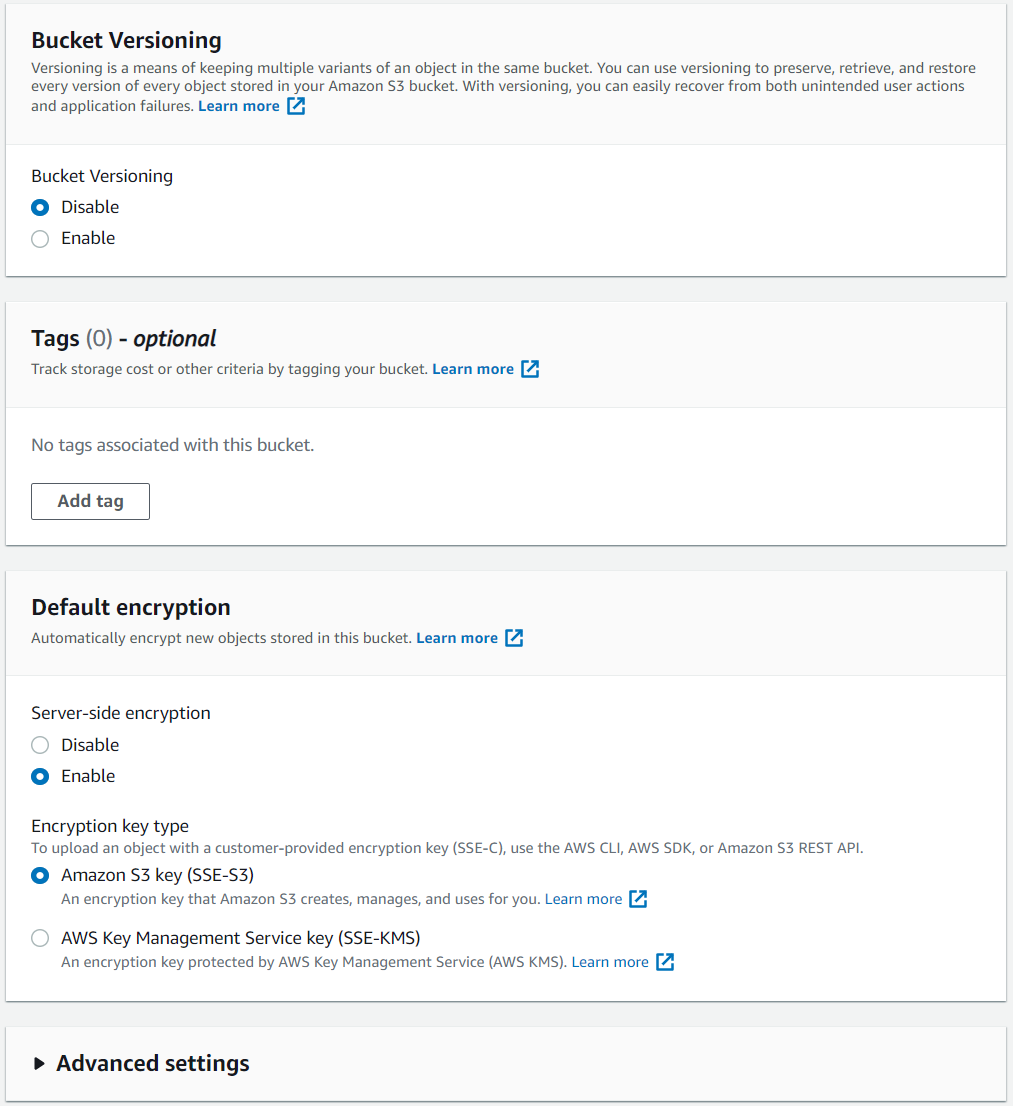Select Disable under Bucket Versioning
Image resolution: width=1013 pixels, height=1106 pixels.
(40, 207)
